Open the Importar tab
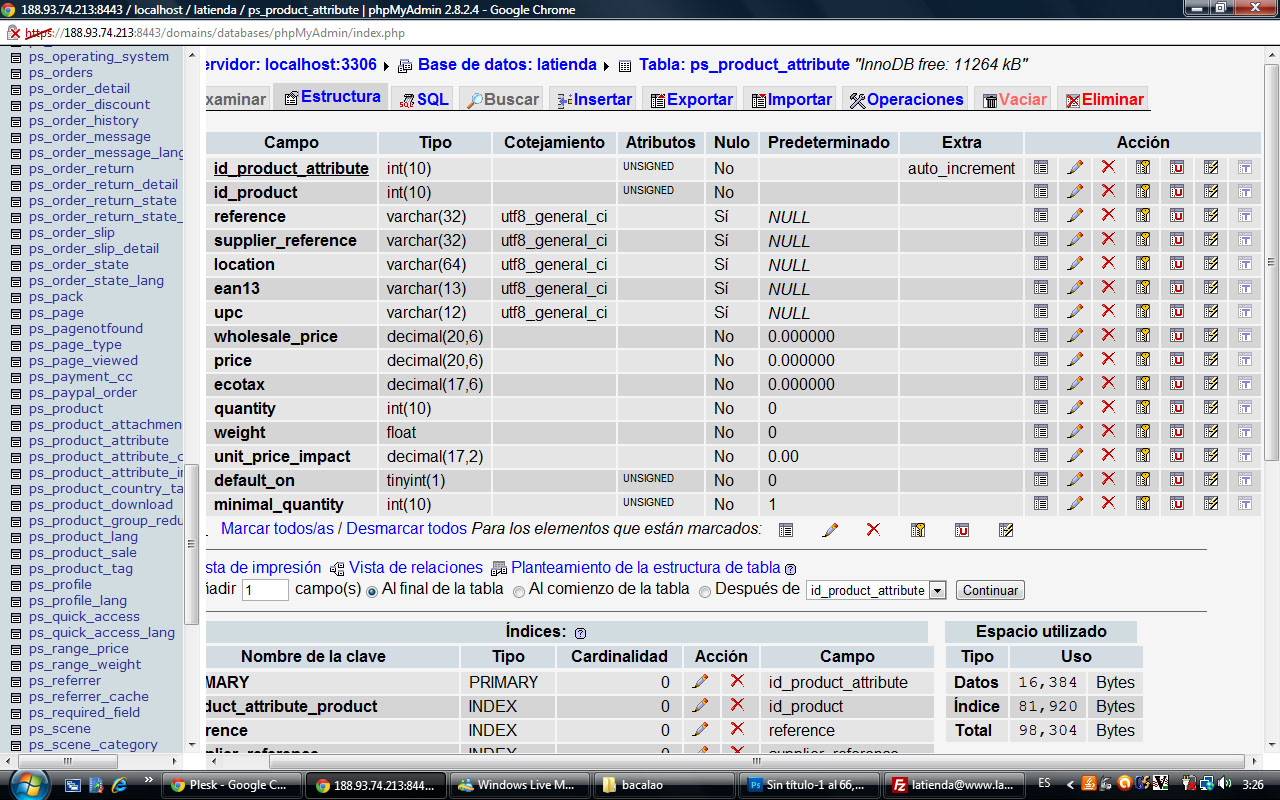This screenshot has height=800, width=1280. (x=791, y=99)
